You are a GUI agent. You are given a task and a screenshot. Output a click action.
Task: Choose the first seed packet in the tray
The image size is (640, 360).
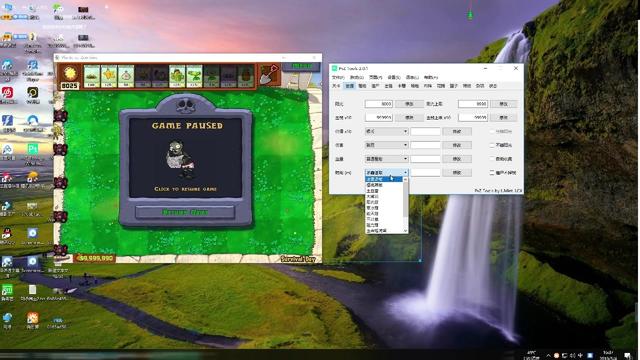92,76
